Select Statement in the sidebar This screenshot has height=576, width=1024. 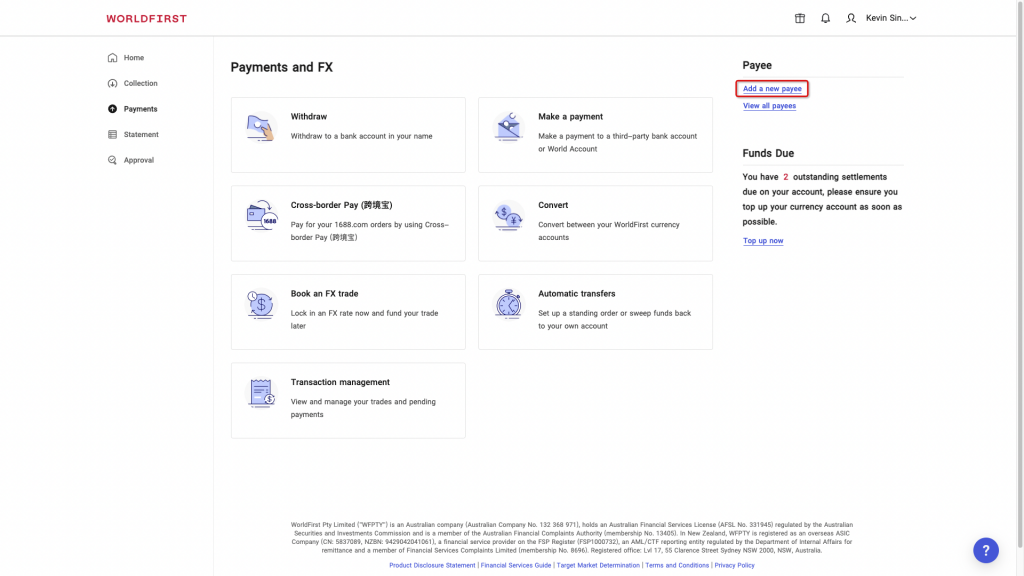click(x=141, y=135)
